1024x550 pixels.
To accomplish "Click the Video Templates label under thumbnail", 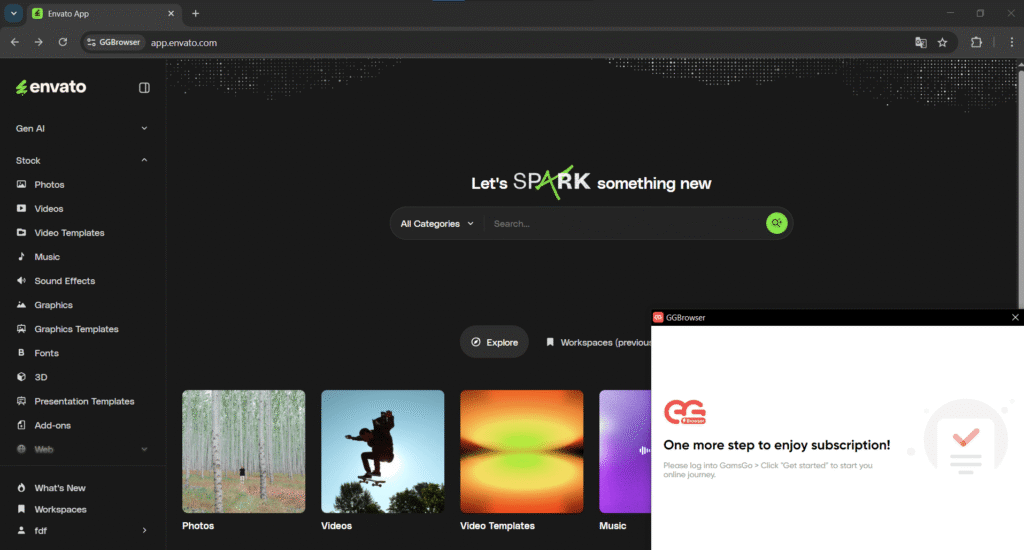I will click(497, 526).
